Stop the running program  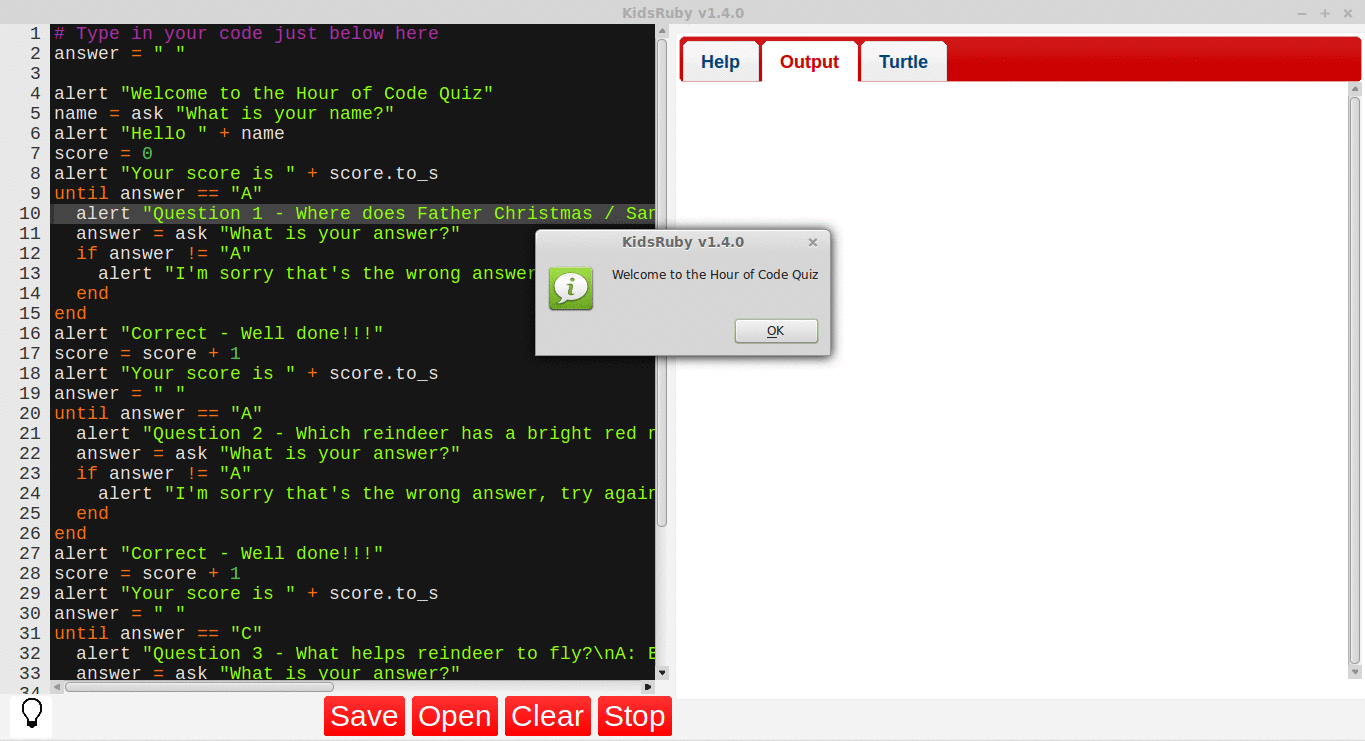(x=634, y=716)
